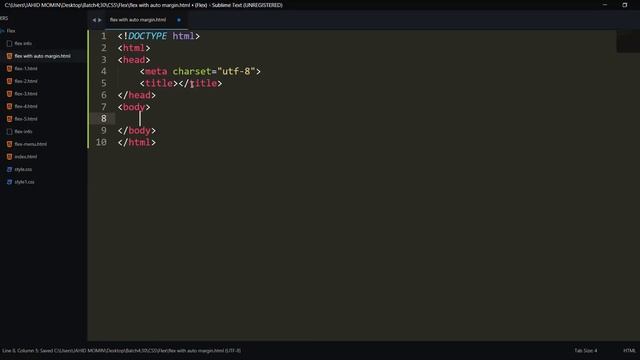The image size is (640, 360).
Task: Click the HTML icon of flex-1.html
Action: tap(9, 69)
